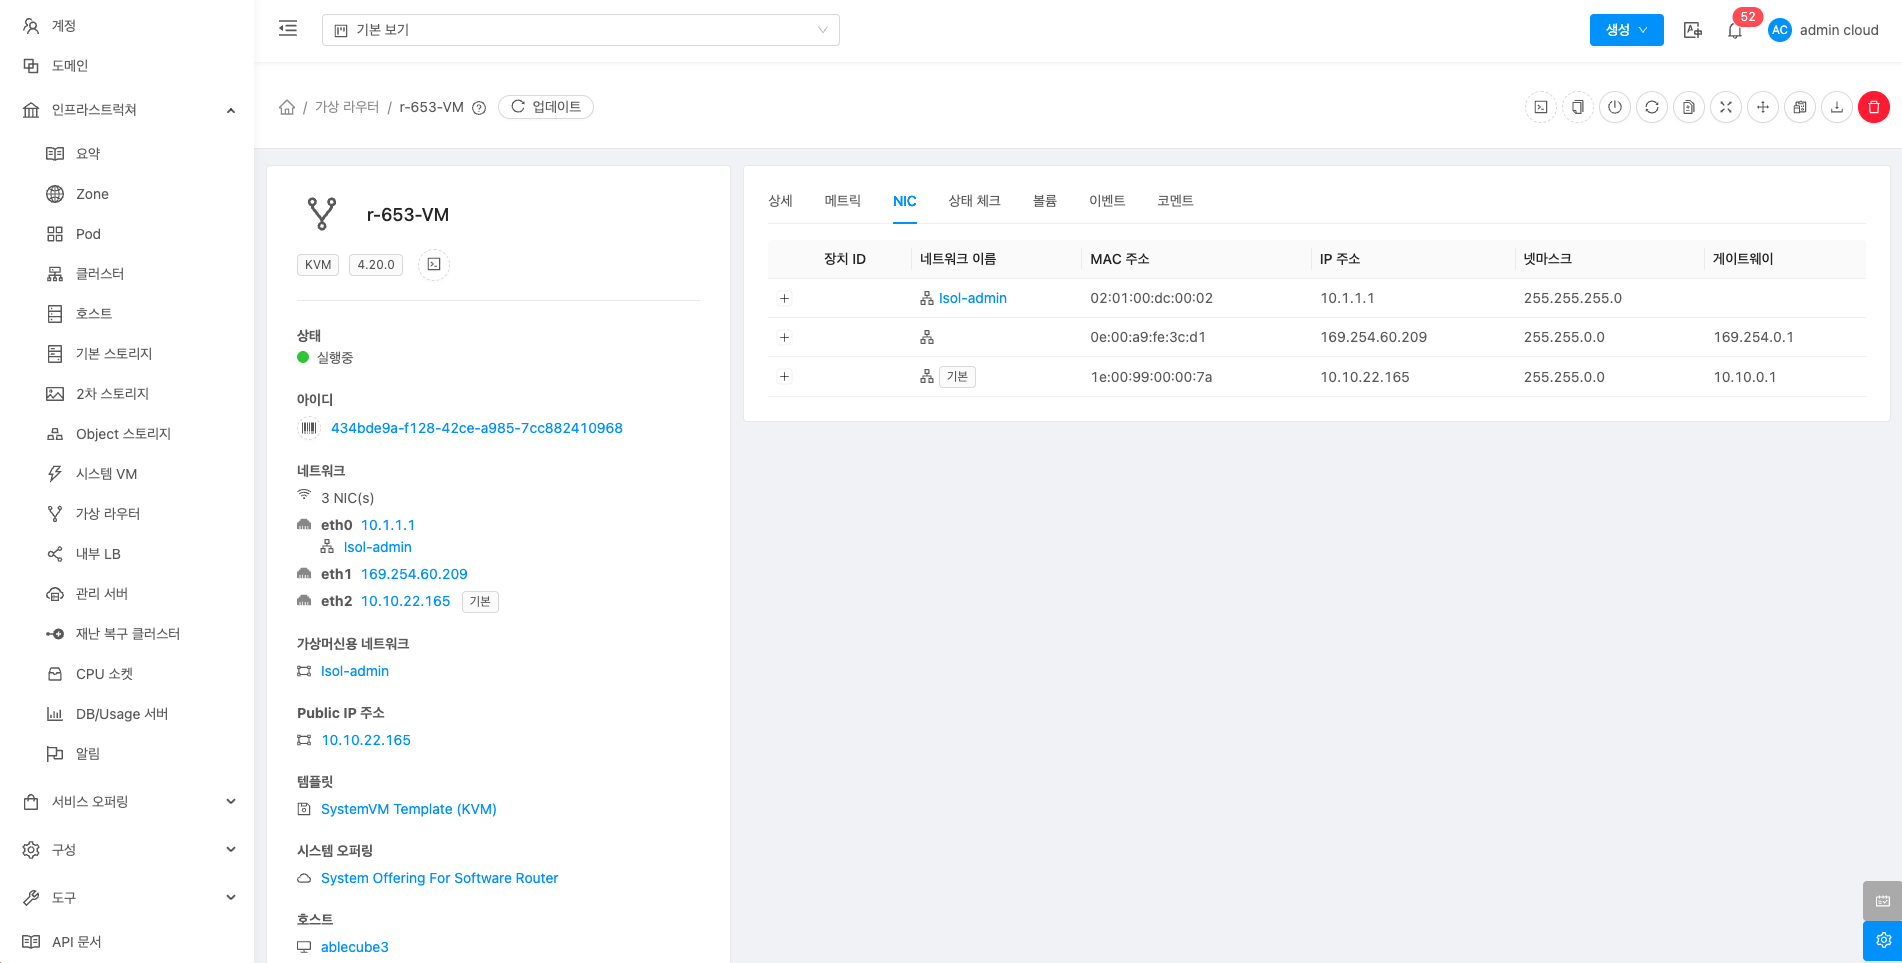Click the 업데이트 refresh button

point(546,107)
